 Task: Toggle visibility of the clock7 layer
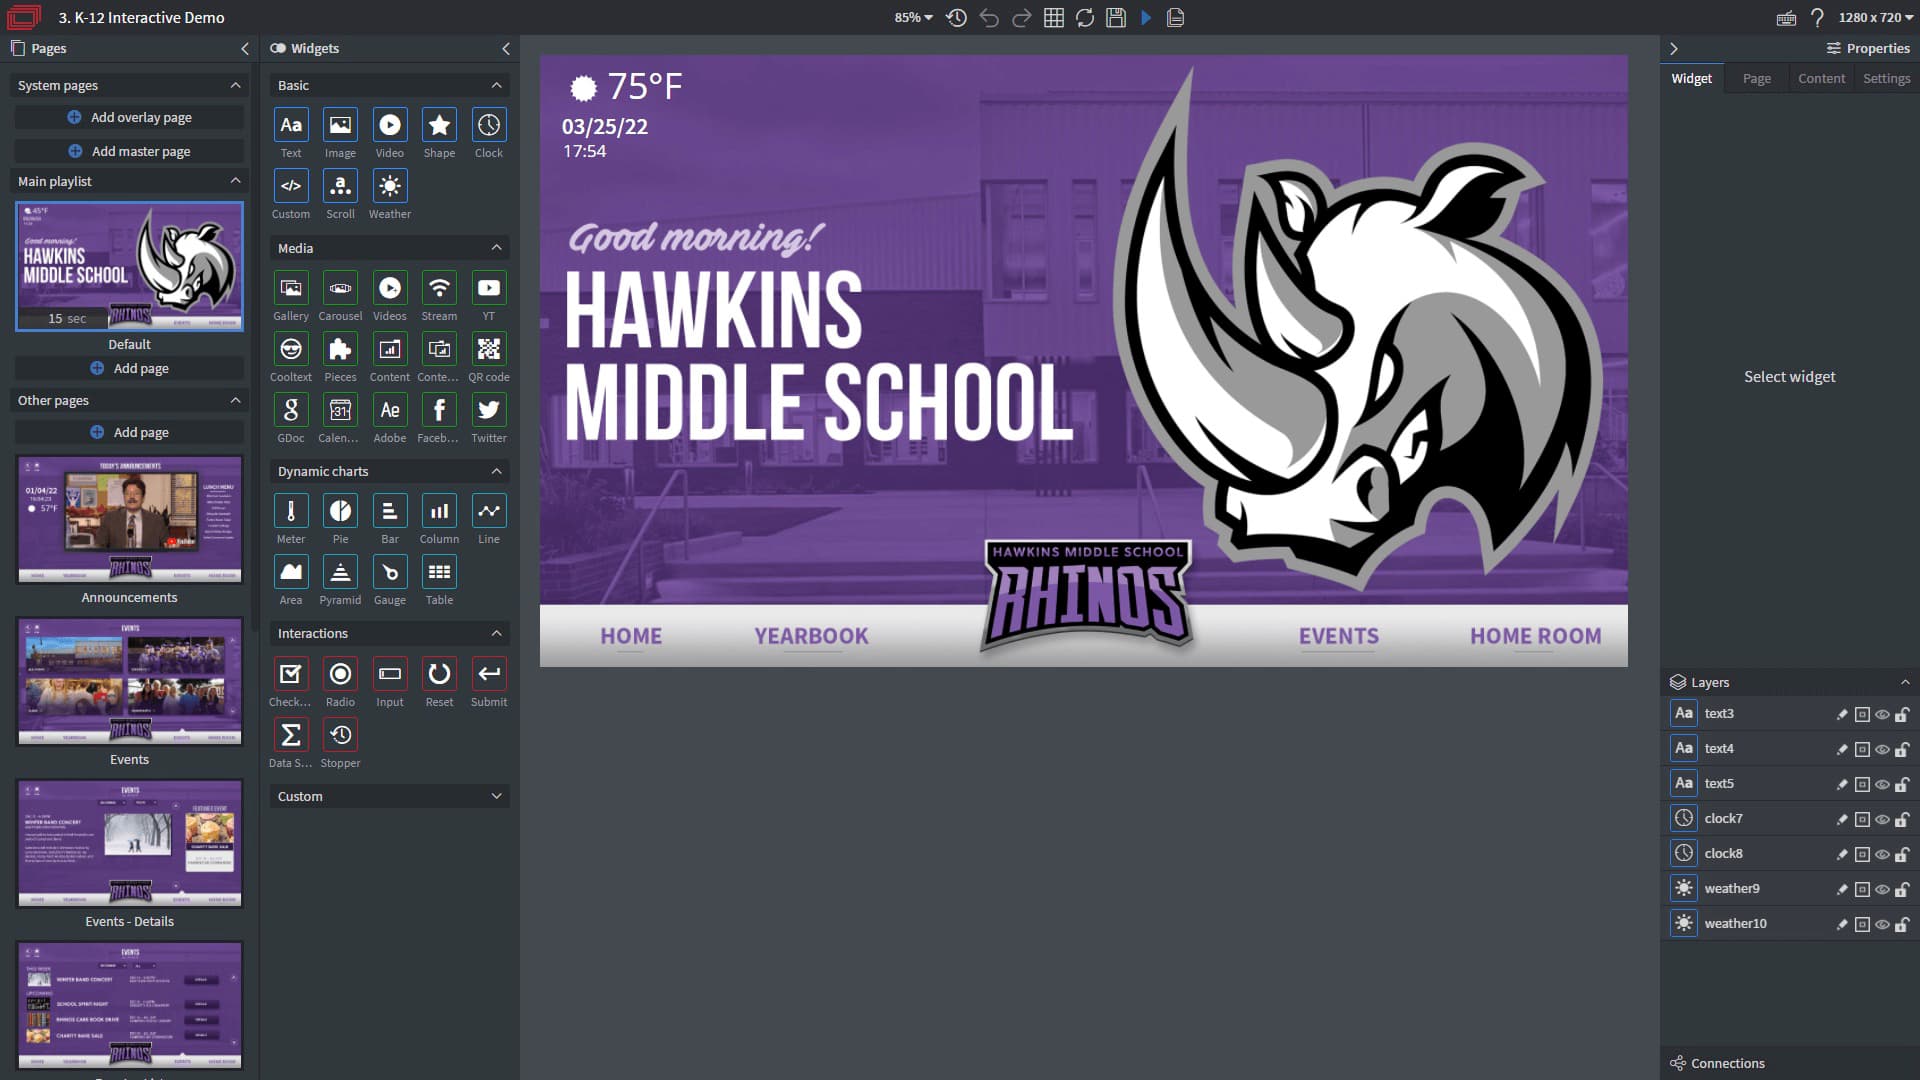click(x=1882, y=820)
